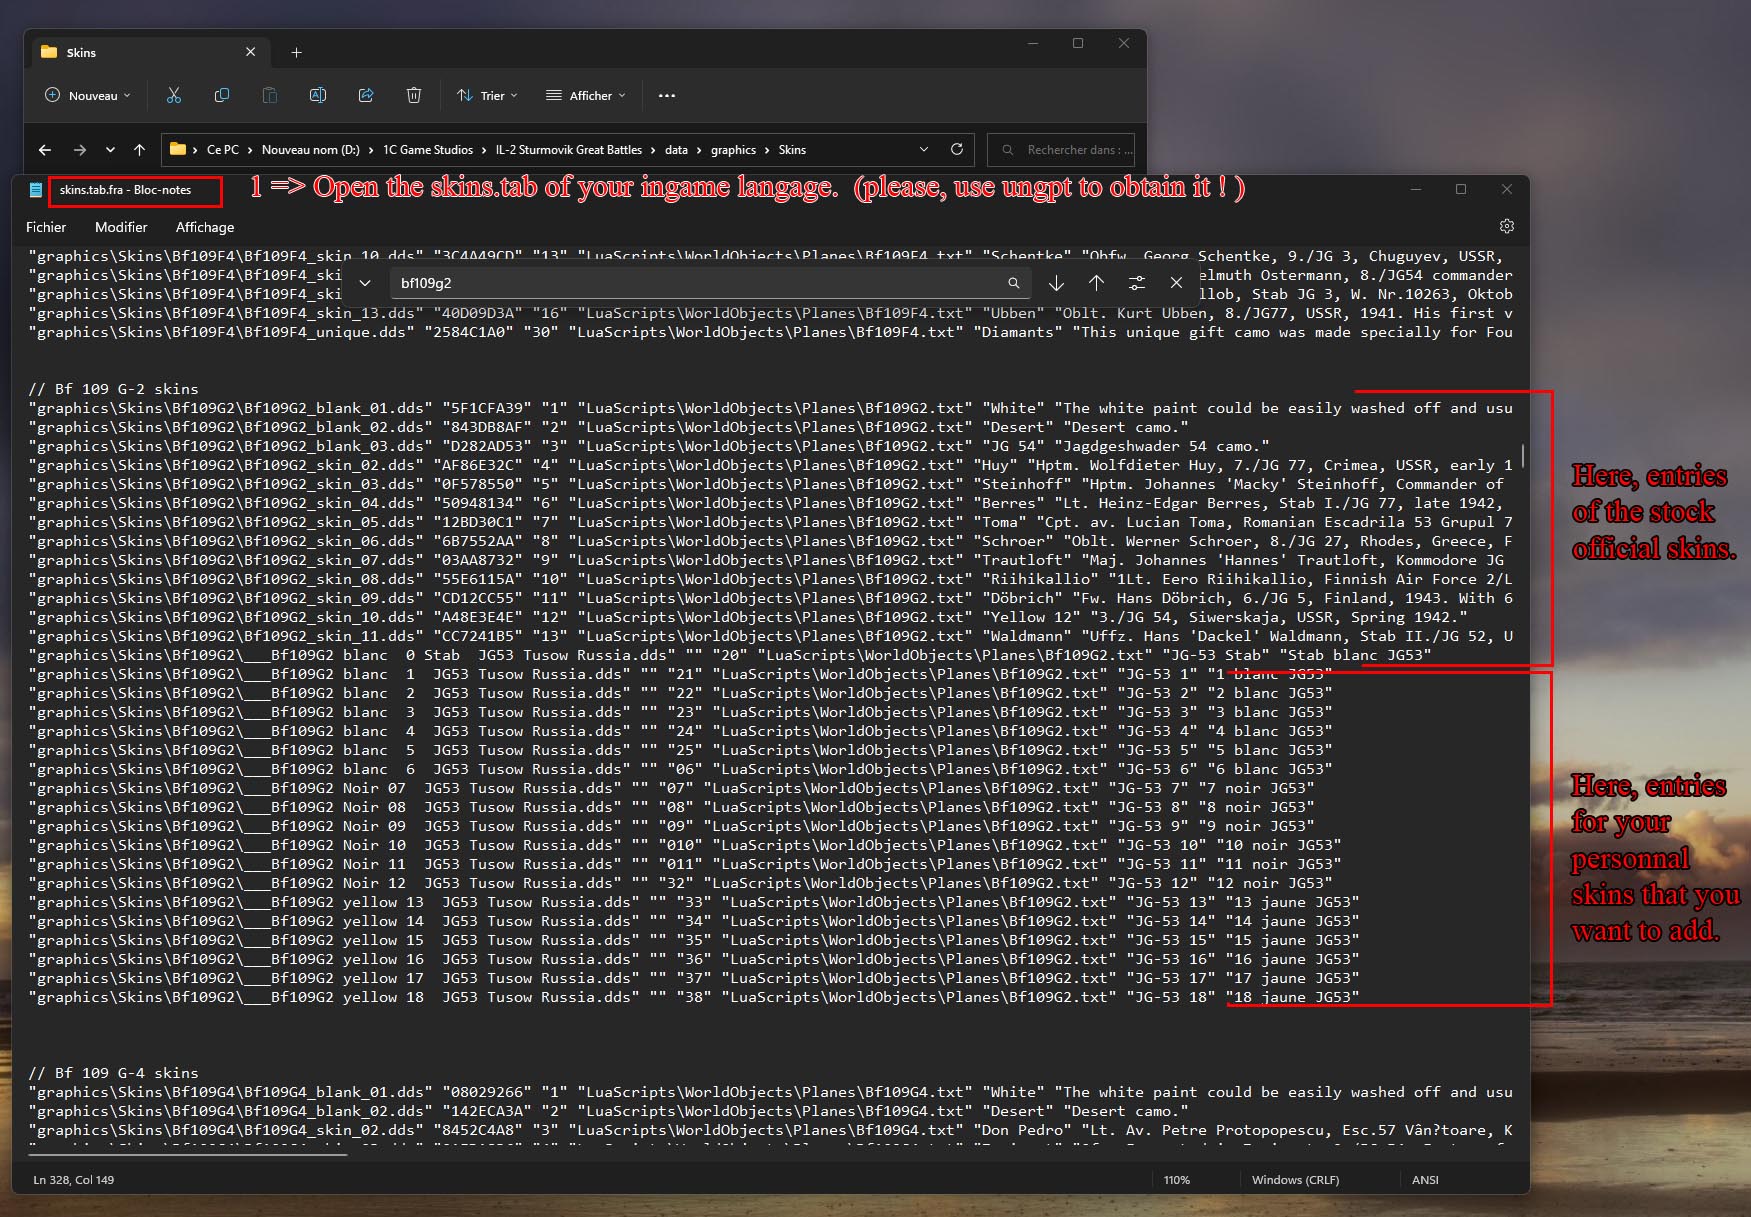Open the three-dots more options in Explorer
Viewport: 1751px width, 1217px height.
coord(667,96)
